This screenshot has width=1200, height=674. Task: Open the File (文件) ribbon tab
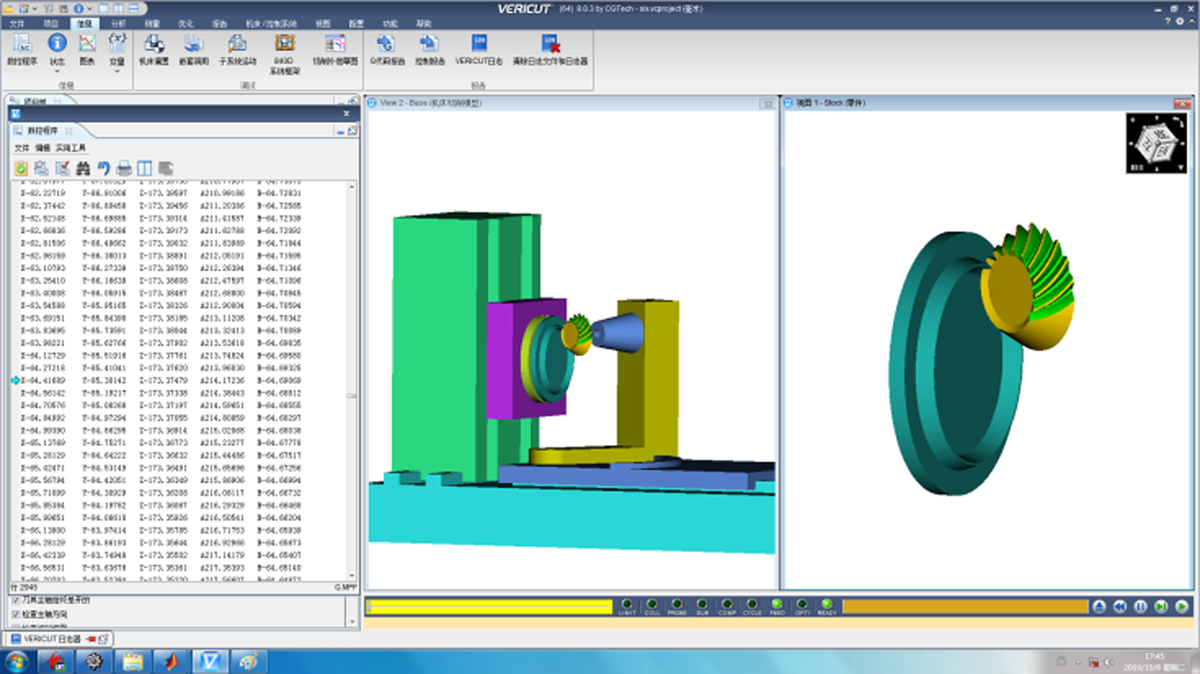pyautogui.click(x=17, y=22)
